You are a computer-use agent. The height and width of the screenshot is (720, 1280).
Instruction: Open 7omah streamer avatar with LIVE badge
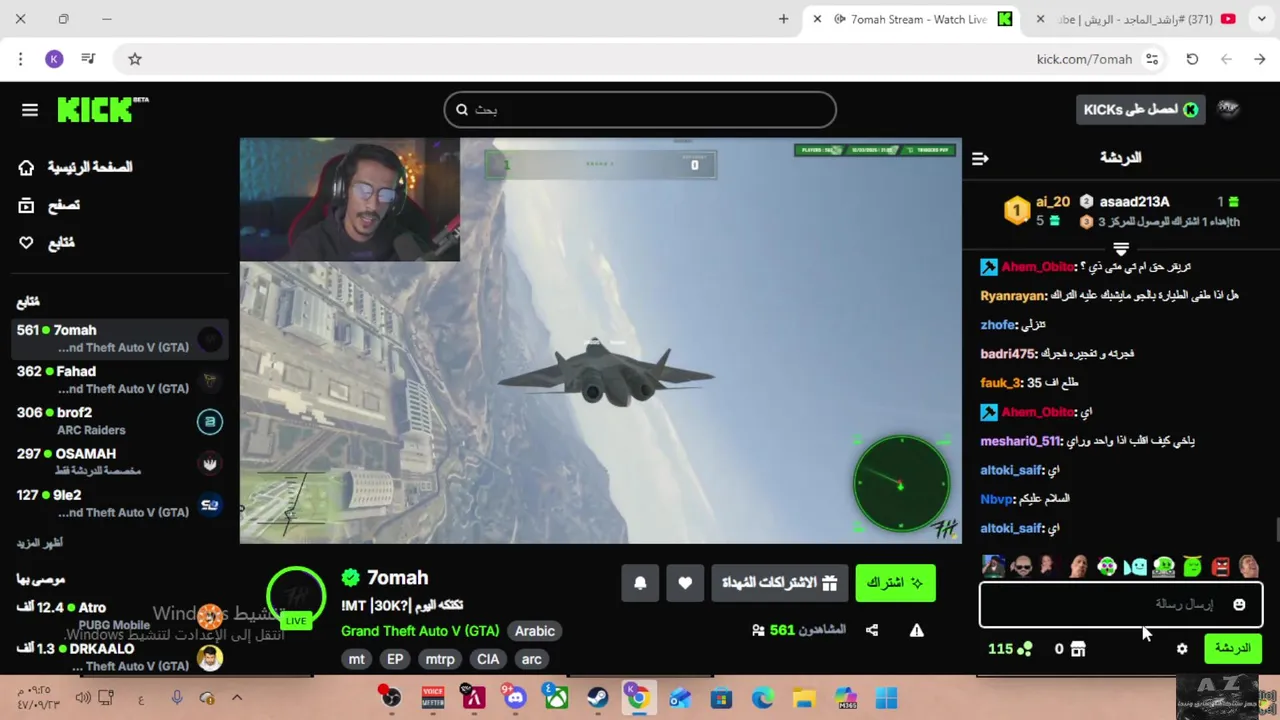[296, 597]
